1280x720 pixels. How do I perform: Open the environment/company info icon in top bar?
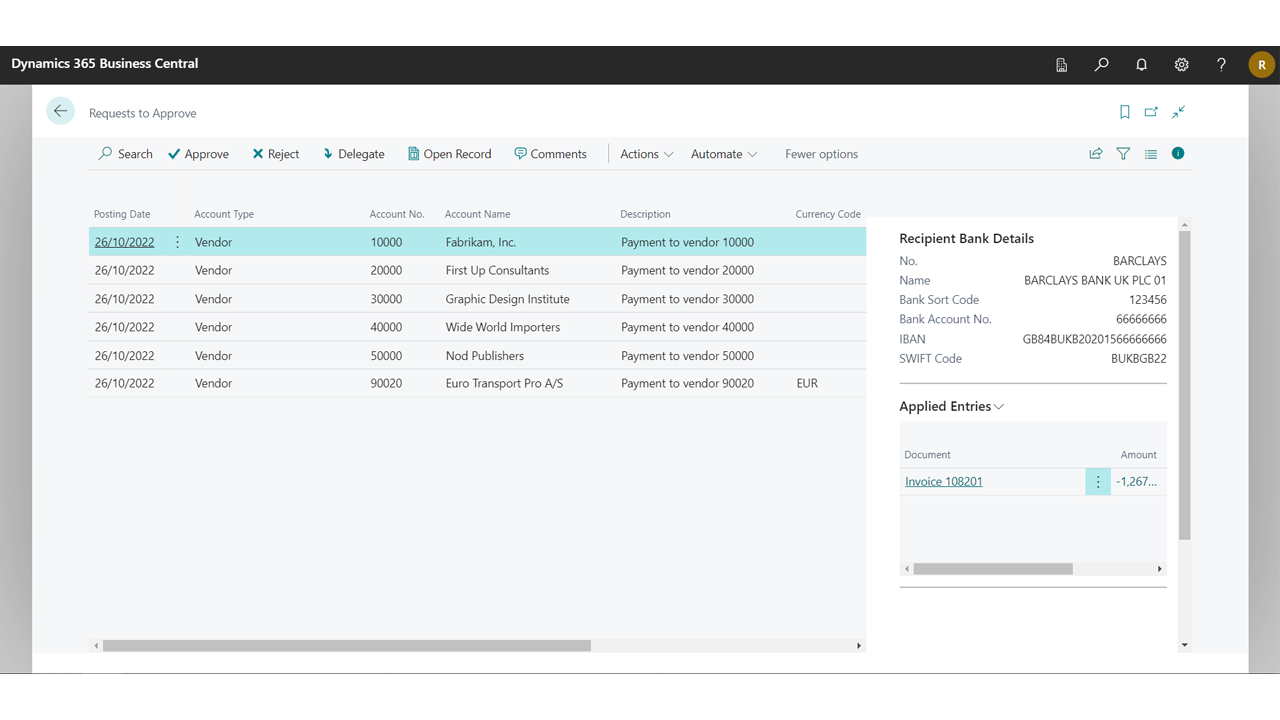[x=1061, y=64]
